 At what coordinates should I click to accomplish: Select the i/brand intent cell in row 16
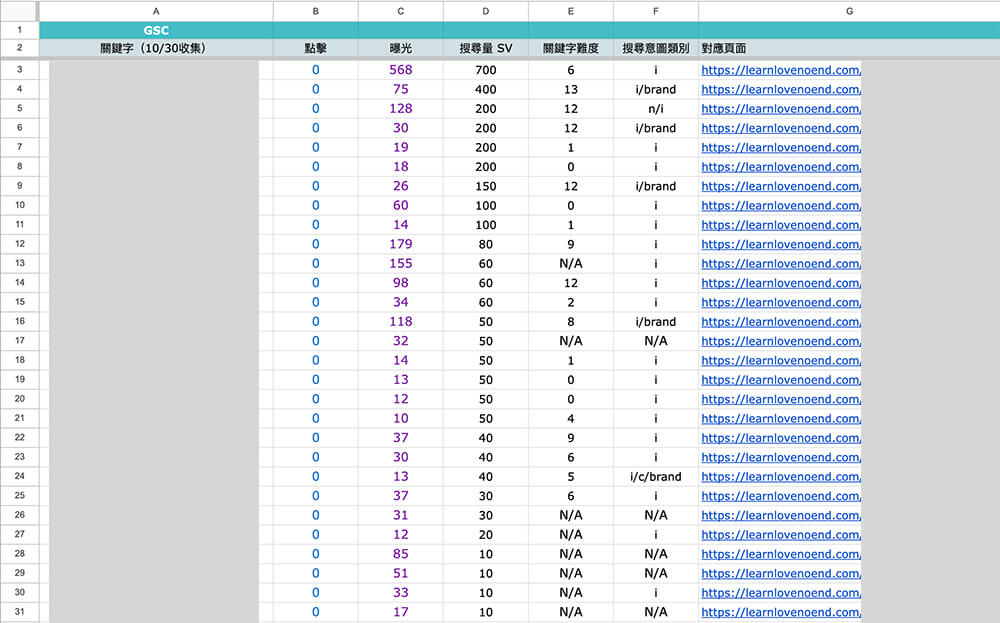656,321
